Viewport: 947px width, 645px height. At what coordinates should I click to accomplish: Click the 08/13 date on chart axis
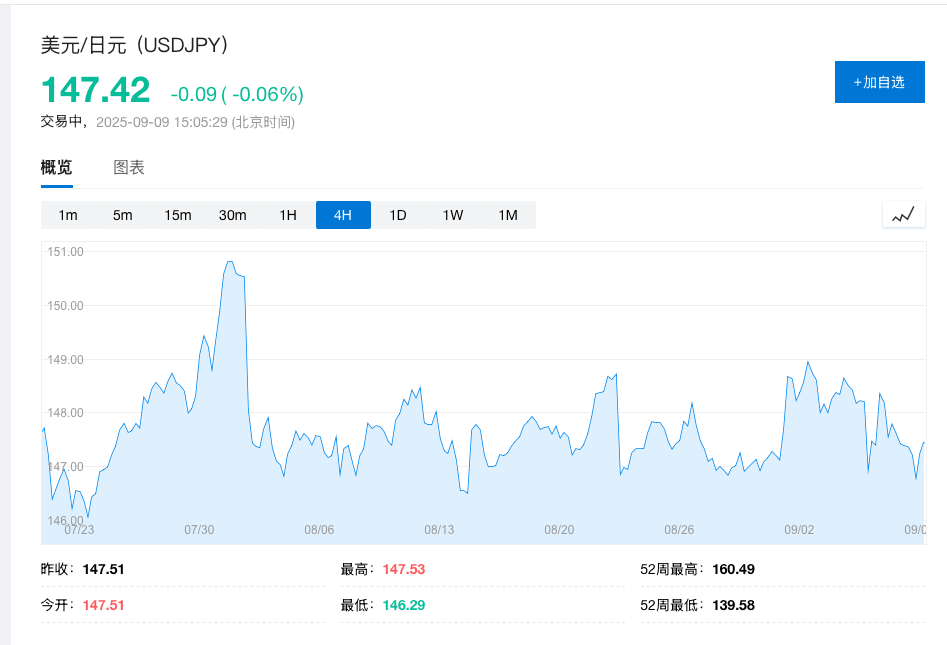pos(439,530)
